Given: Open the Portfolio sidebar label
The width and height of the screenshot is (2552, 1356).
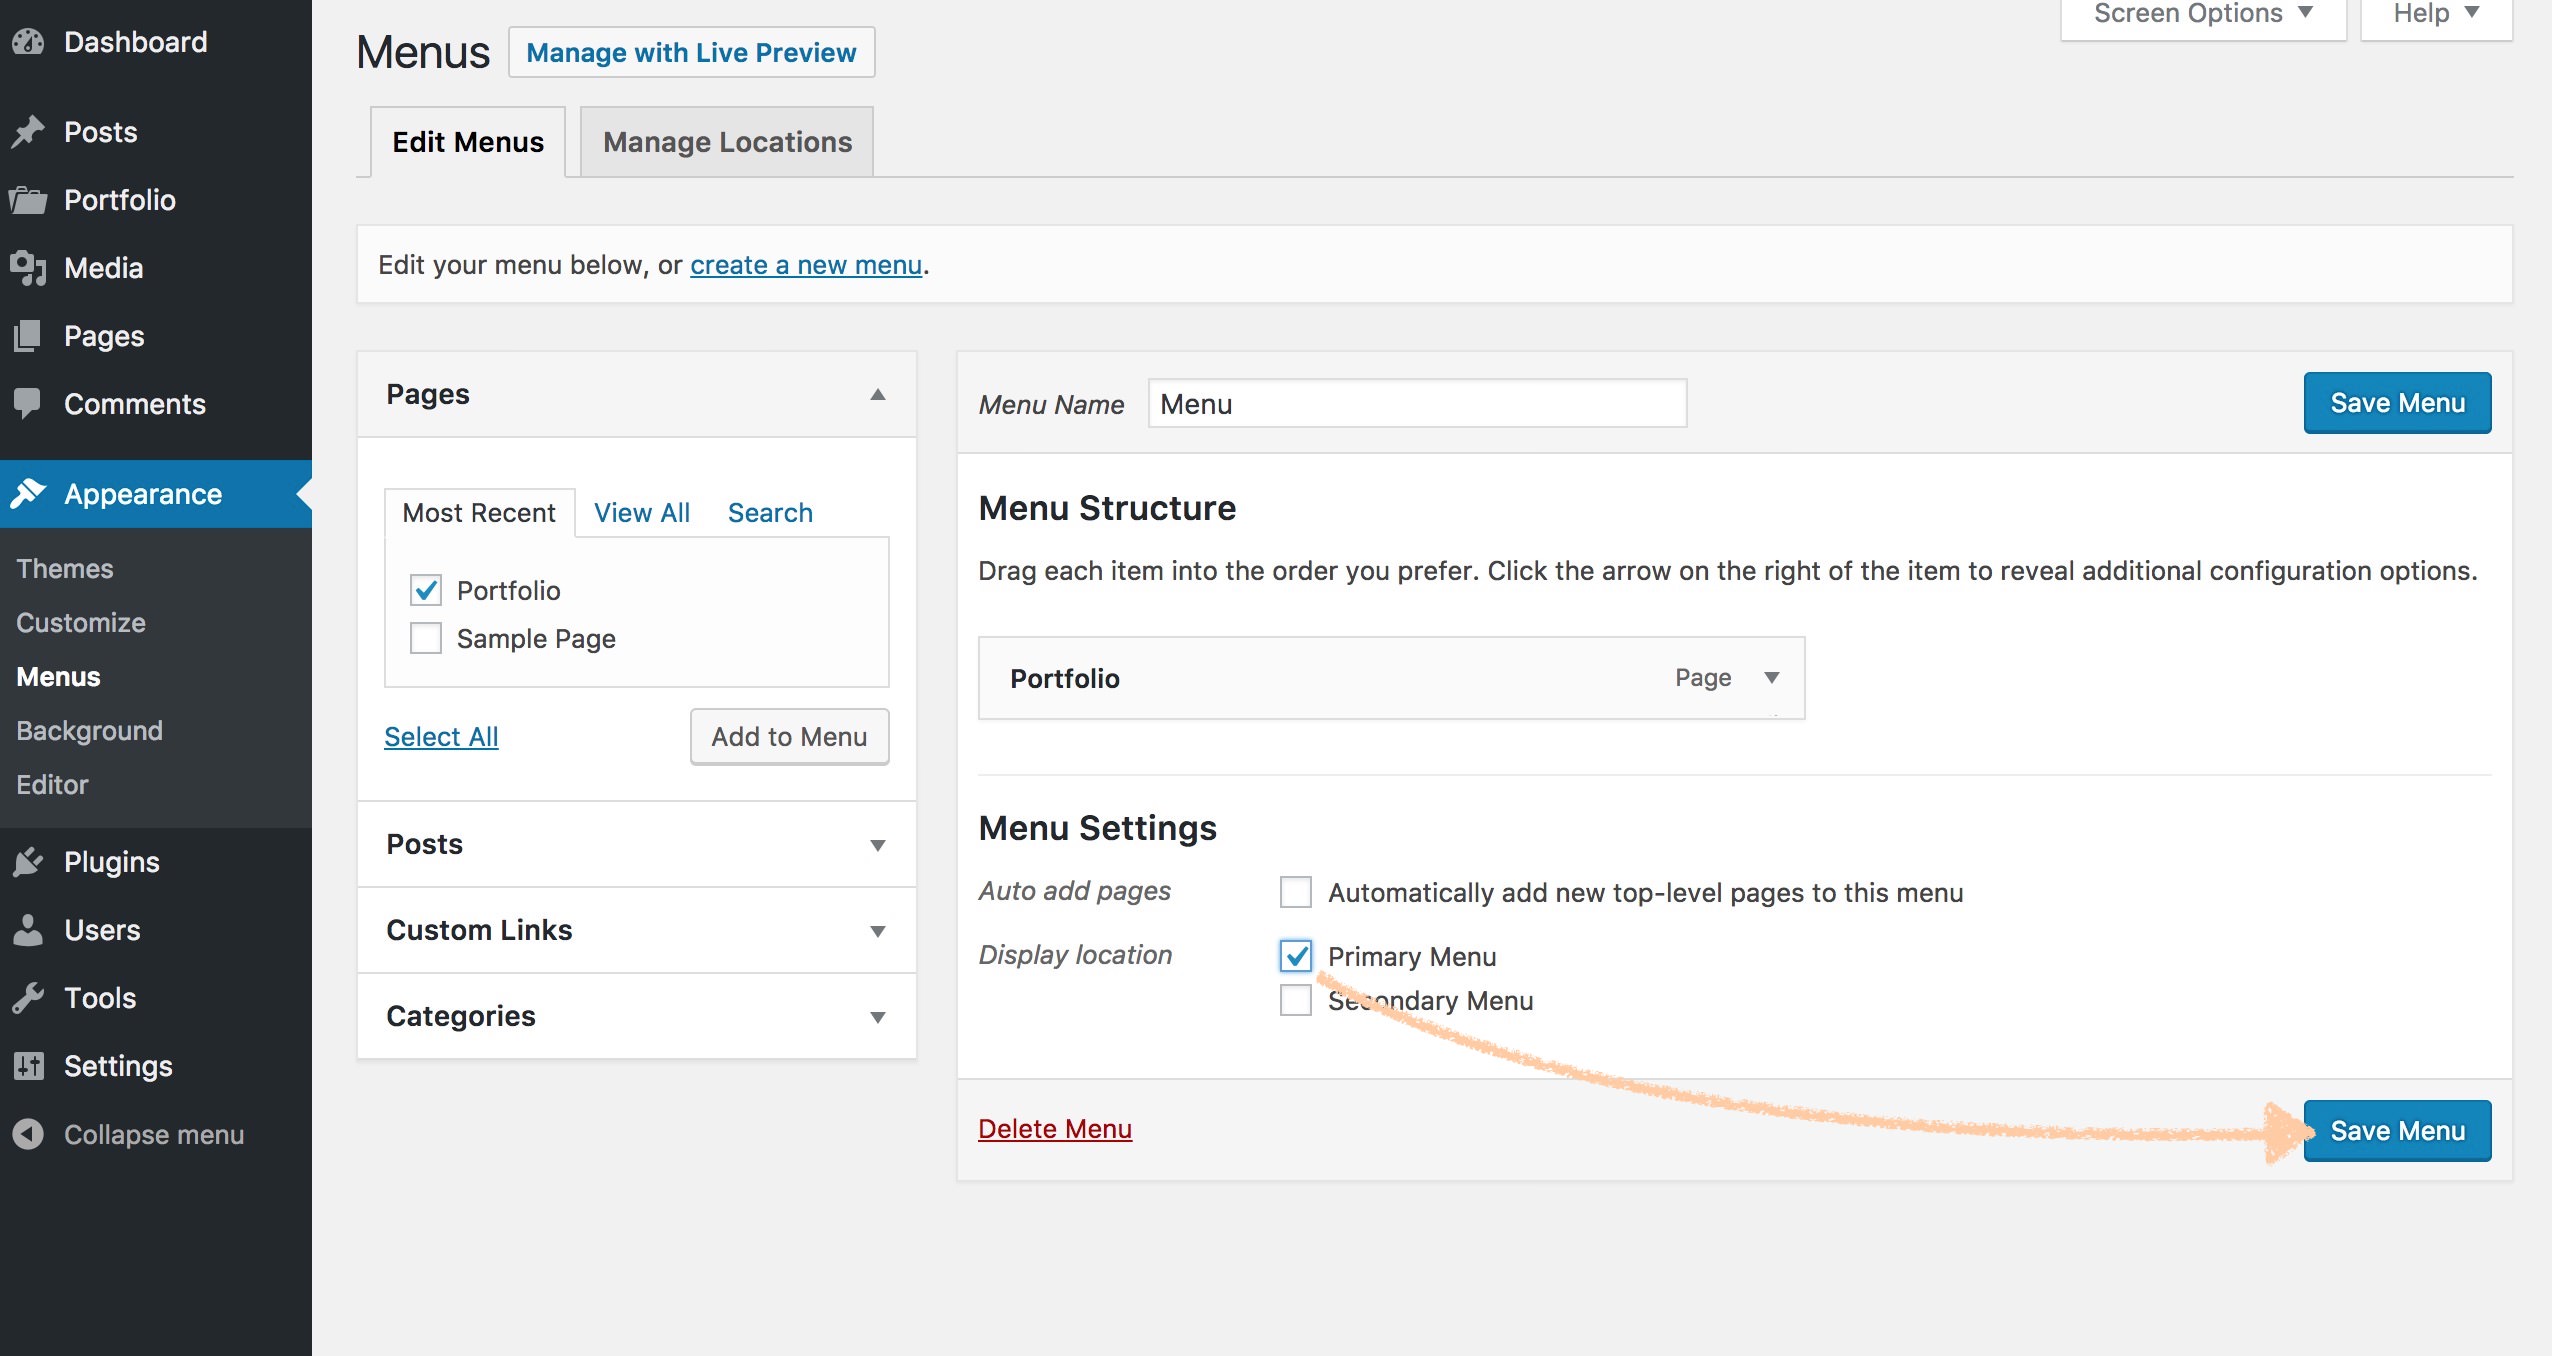Looking at the screenshot, I should point(120,200).
